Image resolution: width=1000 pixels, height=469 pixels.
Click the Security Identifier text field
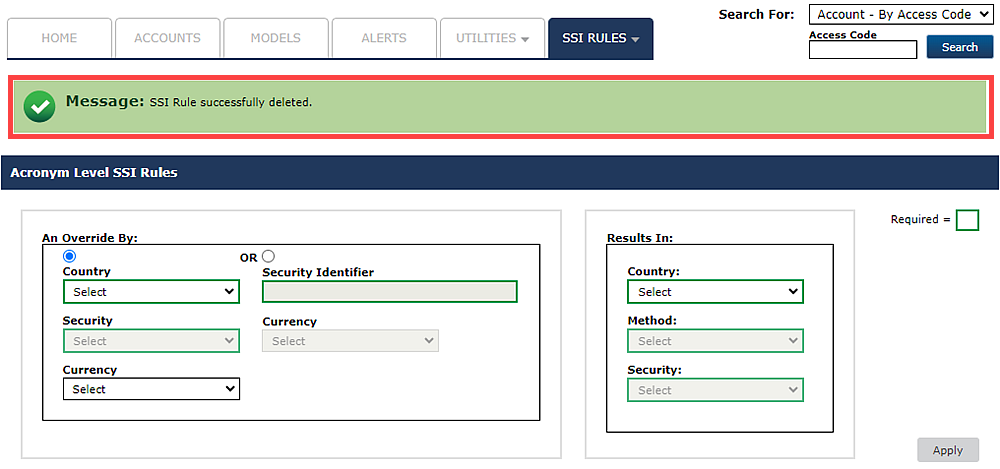[x=389, y=292]
